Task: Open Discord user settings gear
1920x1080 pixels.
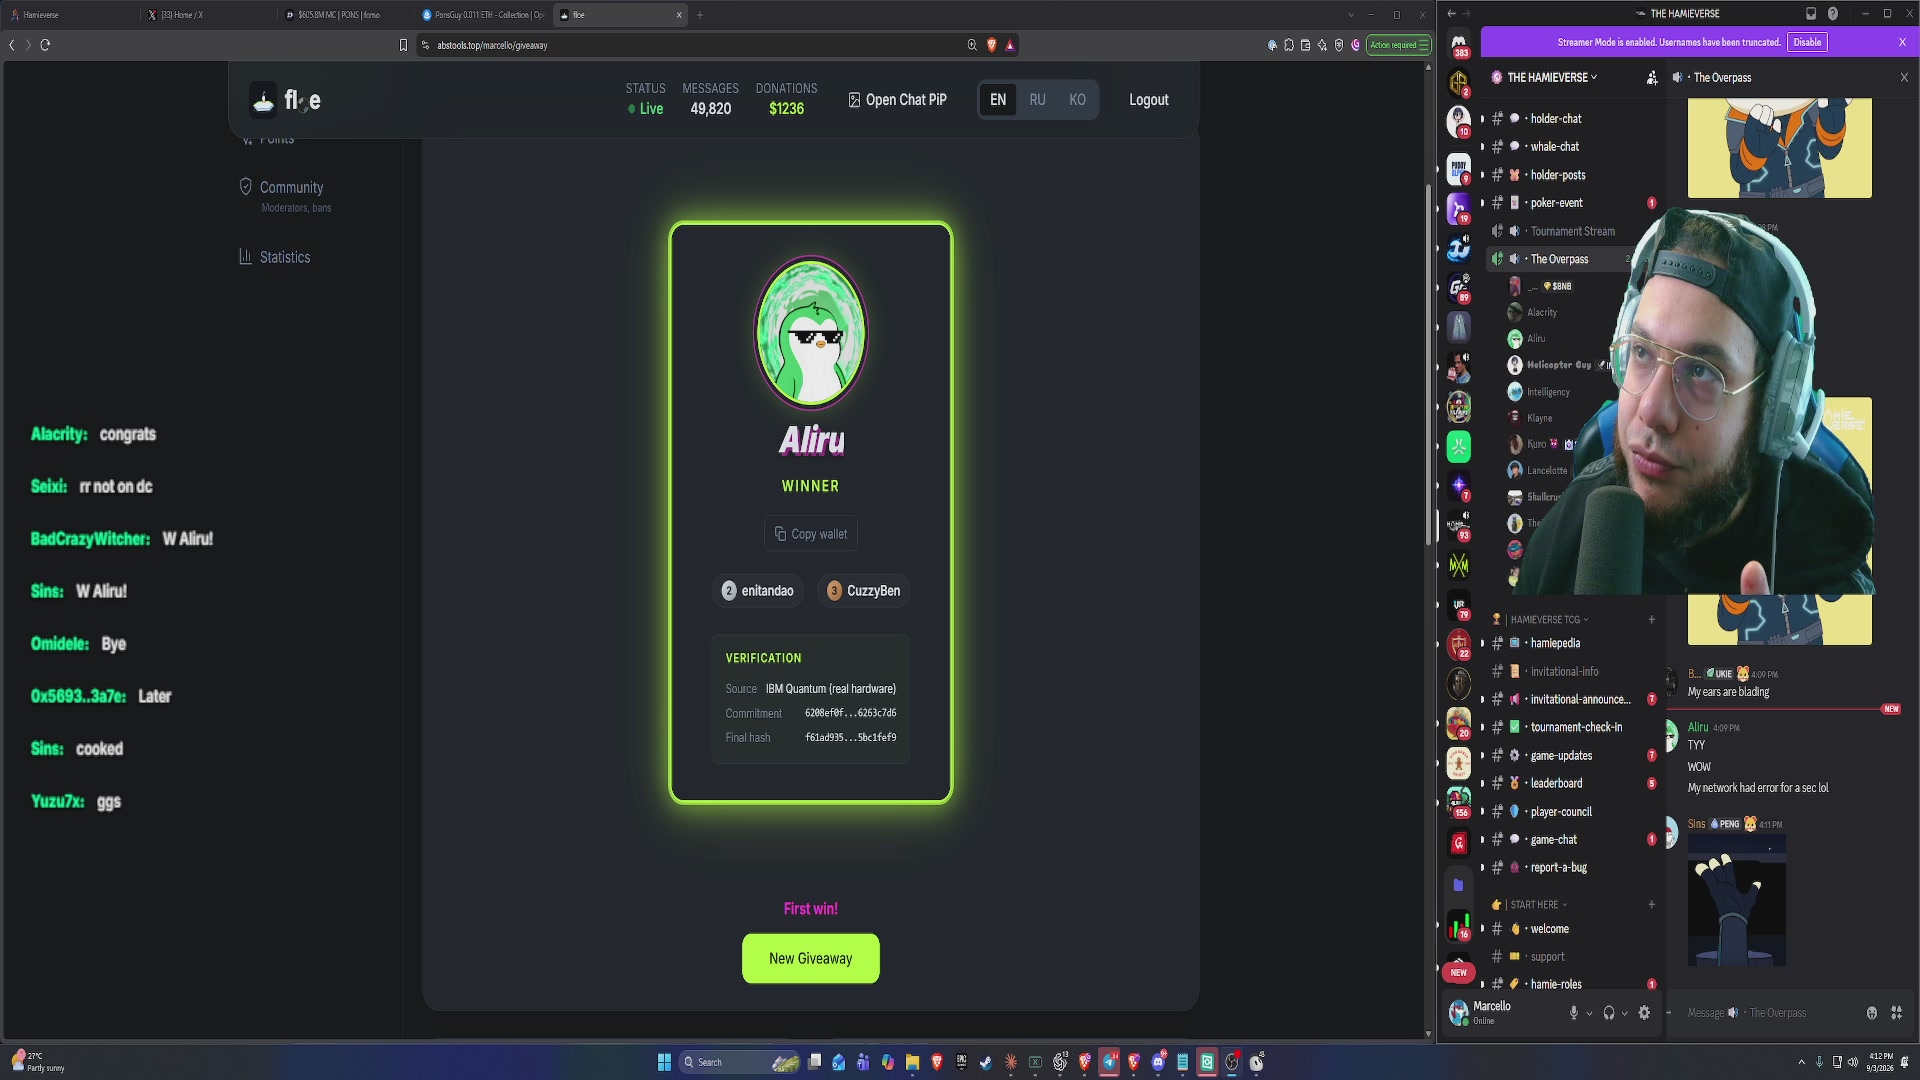Action: click(1644, 1013)
